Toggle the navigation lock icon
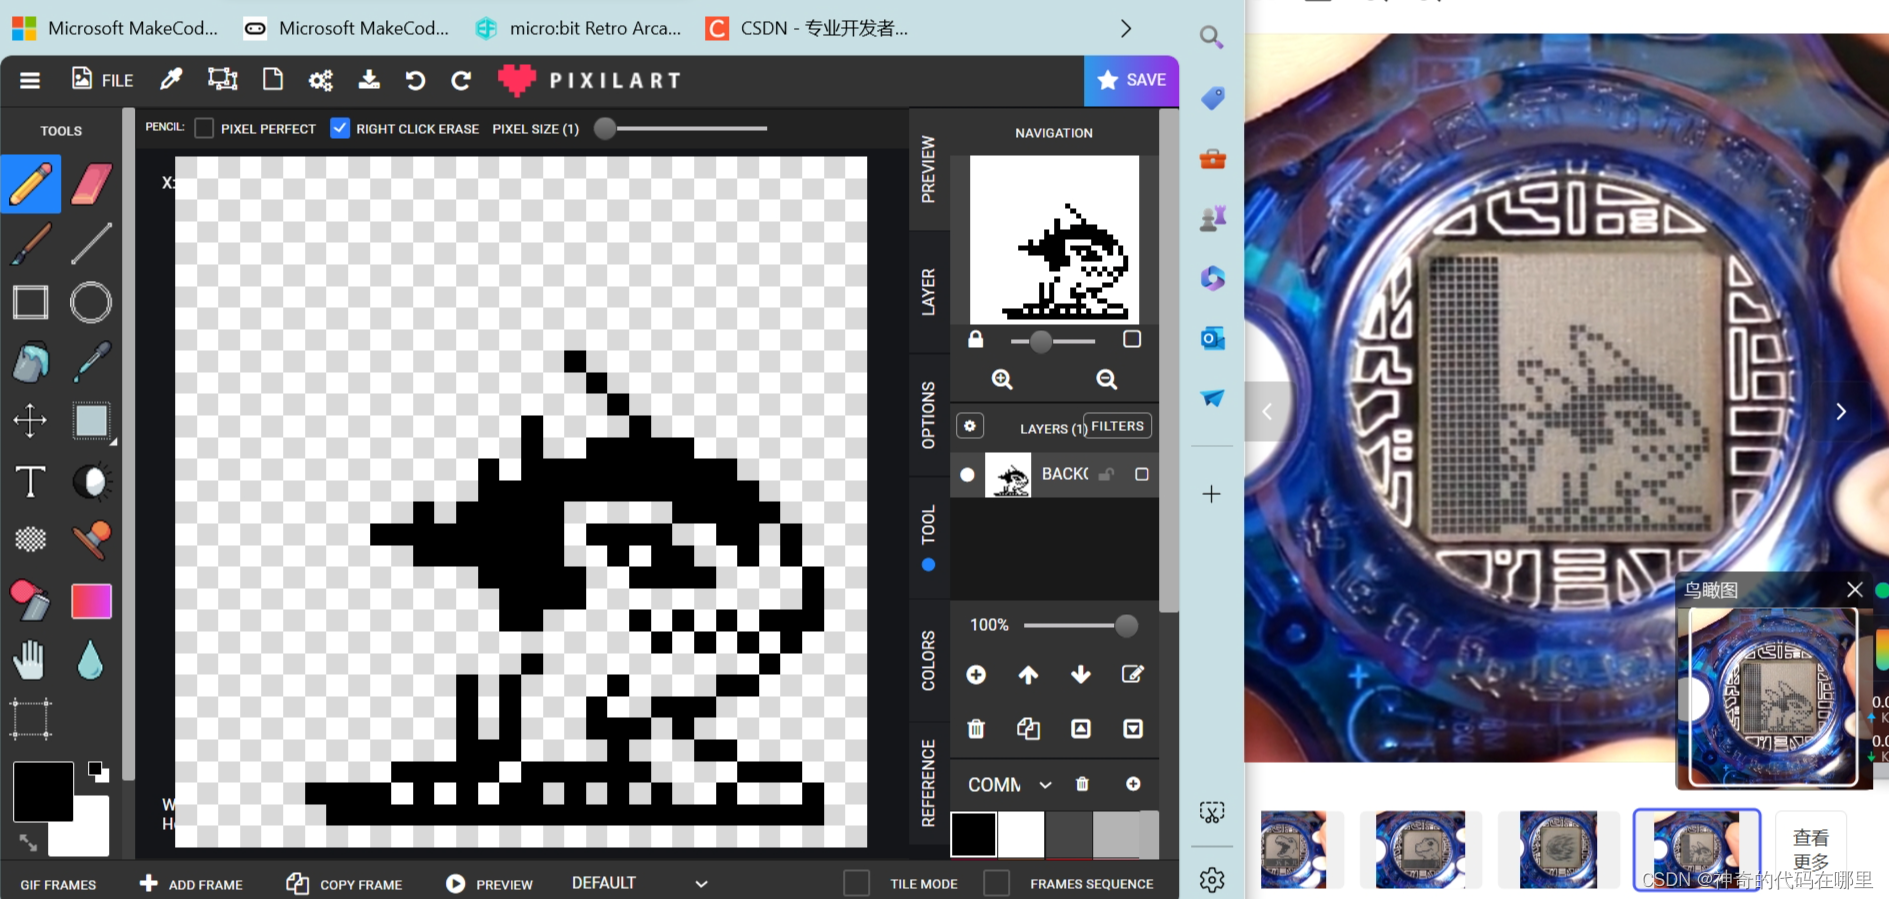1889x899 pixels. tap(975, 339)
